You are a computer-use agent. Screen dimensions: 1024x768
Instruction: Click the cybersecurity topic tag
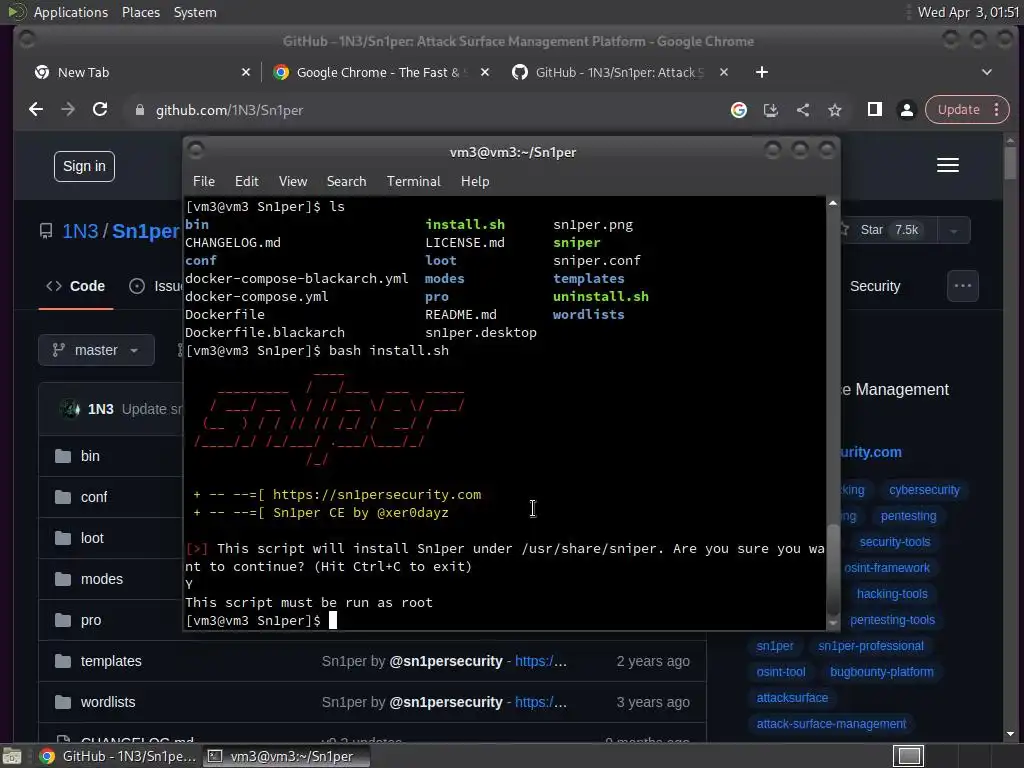click(x=924, y=490)
